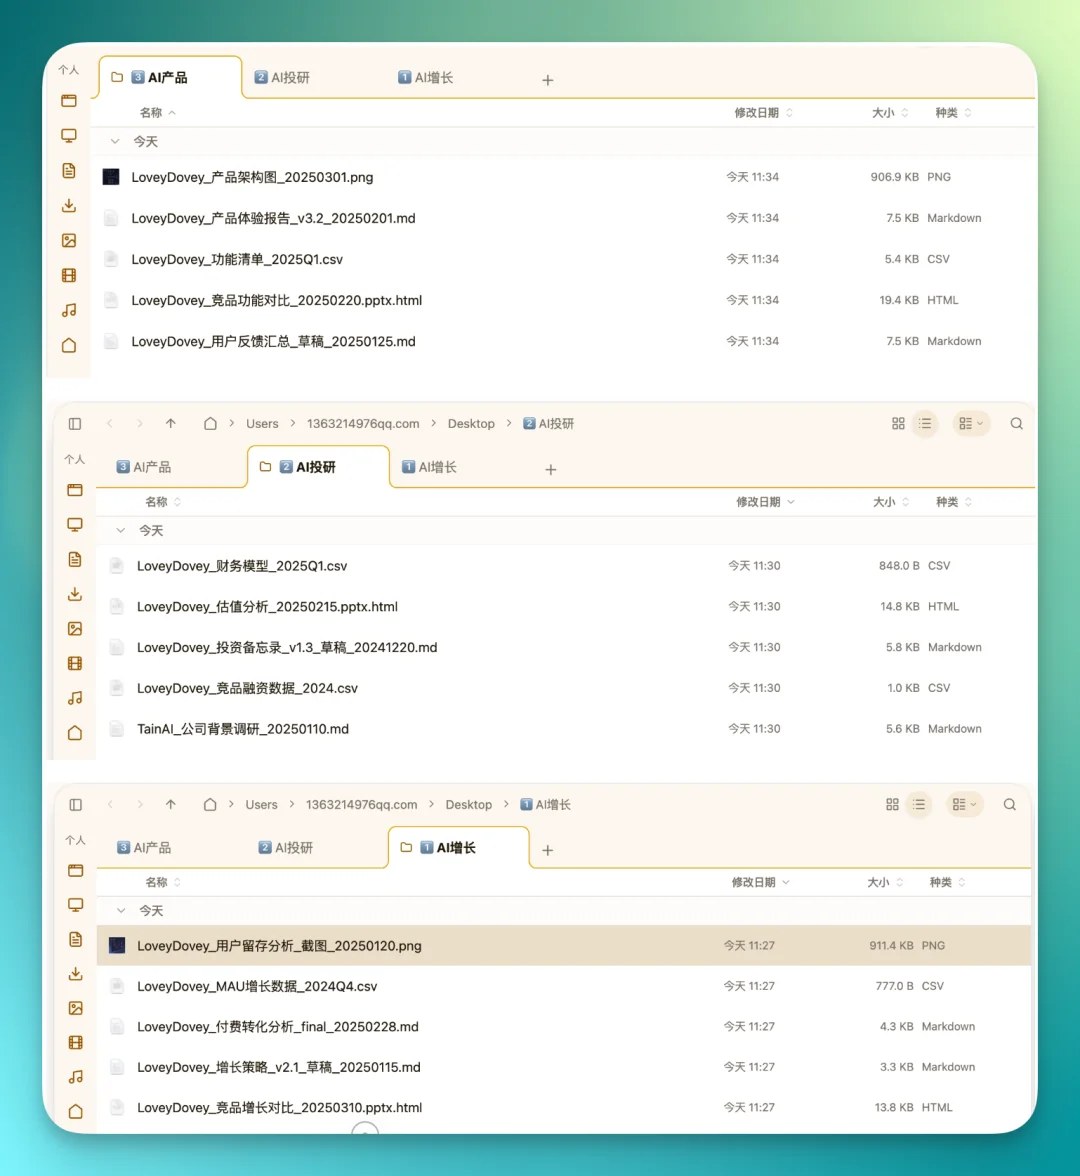The image size is (1080, 1176).
Task: Switch to grid view in the AI增长 window
Action: [892, 804]
